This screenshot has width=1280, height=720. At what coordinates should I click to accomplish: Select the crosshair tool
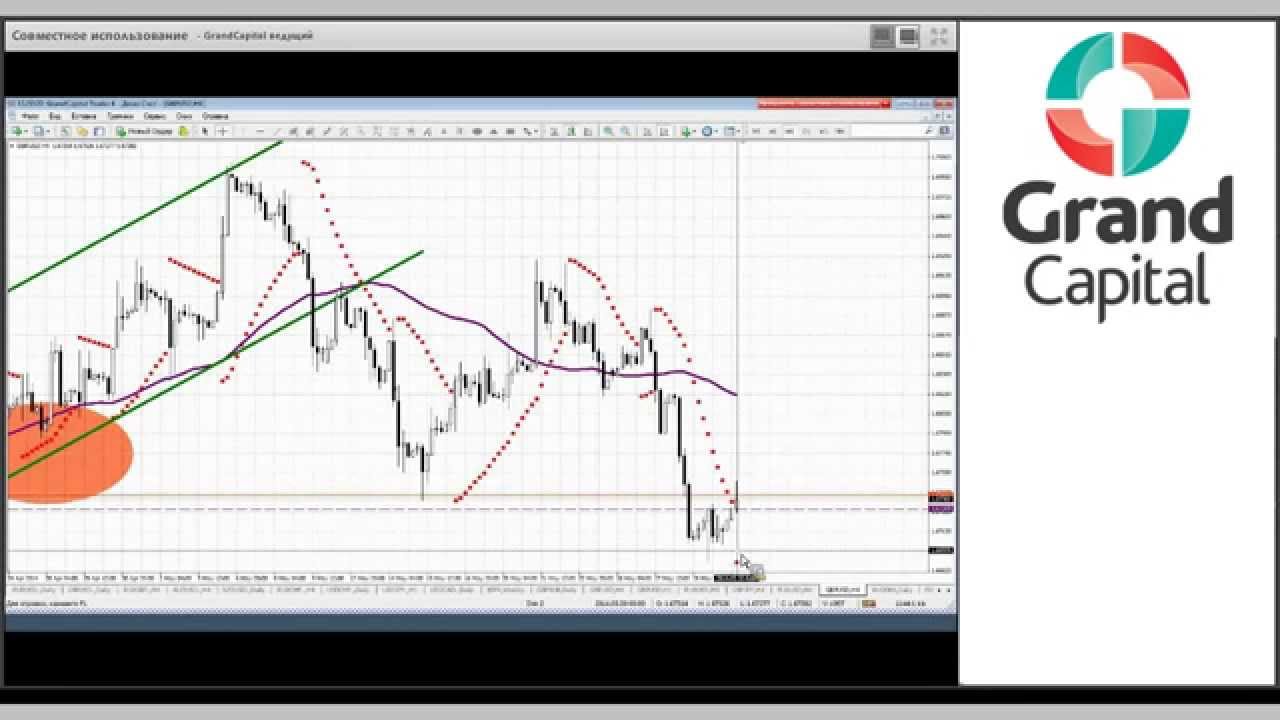pyautogui.click(x=222, y=131)
